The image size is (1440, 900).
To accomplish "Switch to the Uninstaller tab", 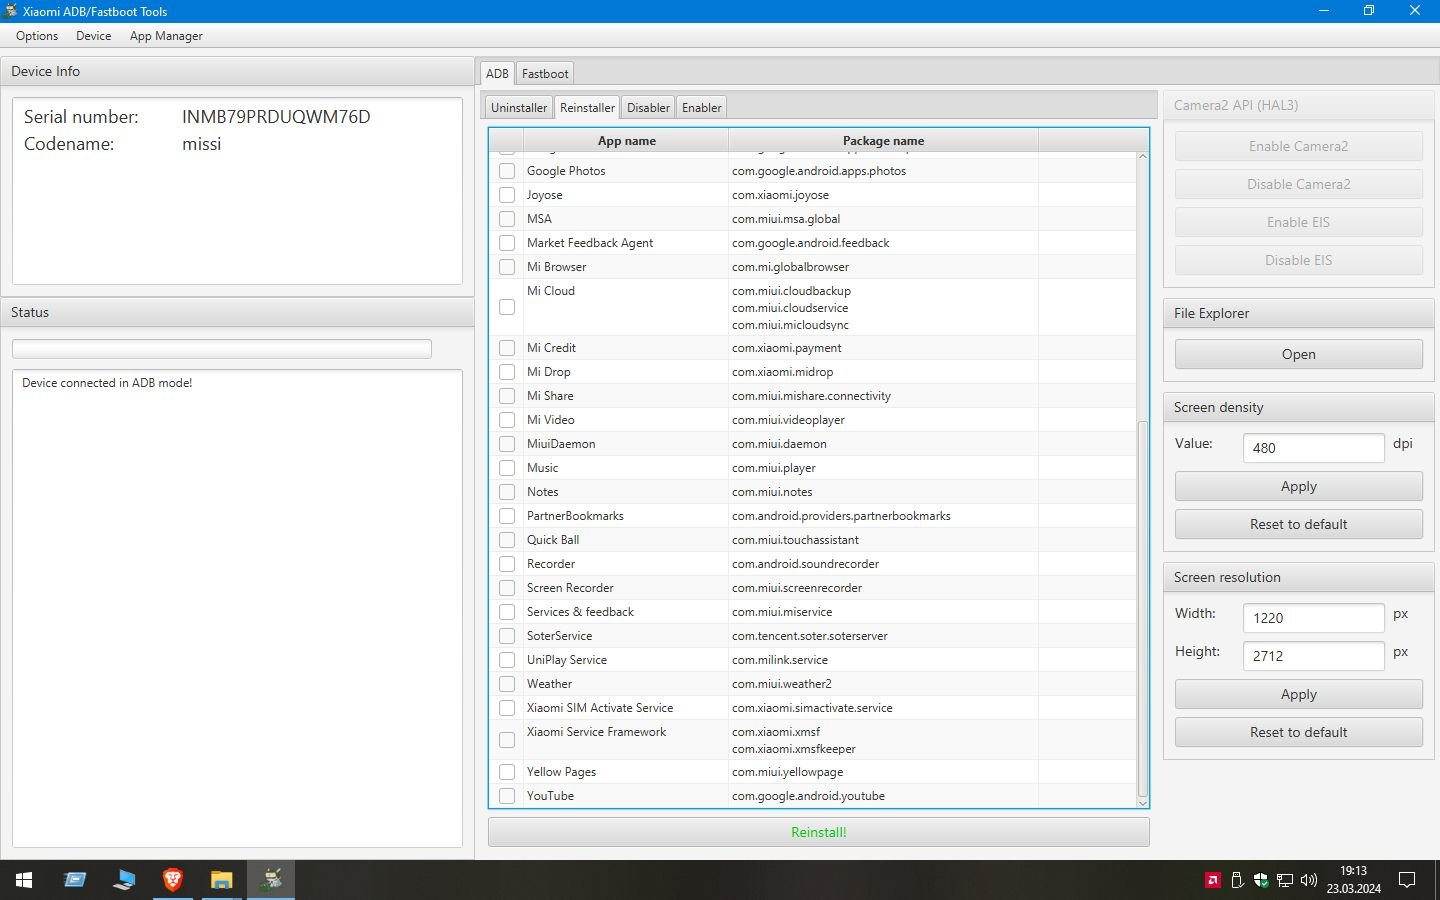I will tap(519, 108).
